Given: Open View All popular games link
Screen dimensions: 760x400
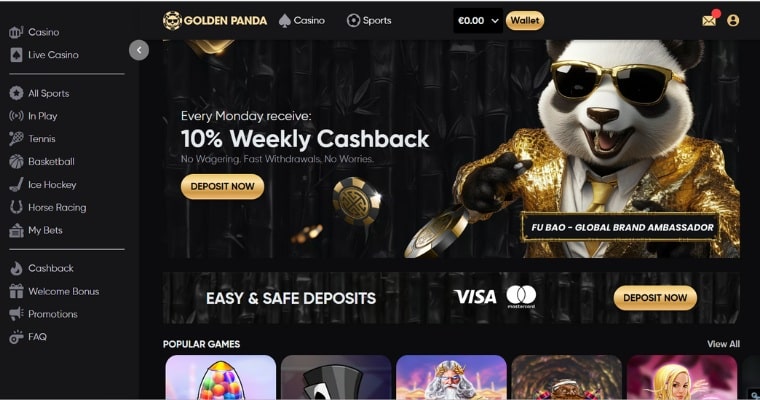Looking at the screenshot, I should click(723, 344).
